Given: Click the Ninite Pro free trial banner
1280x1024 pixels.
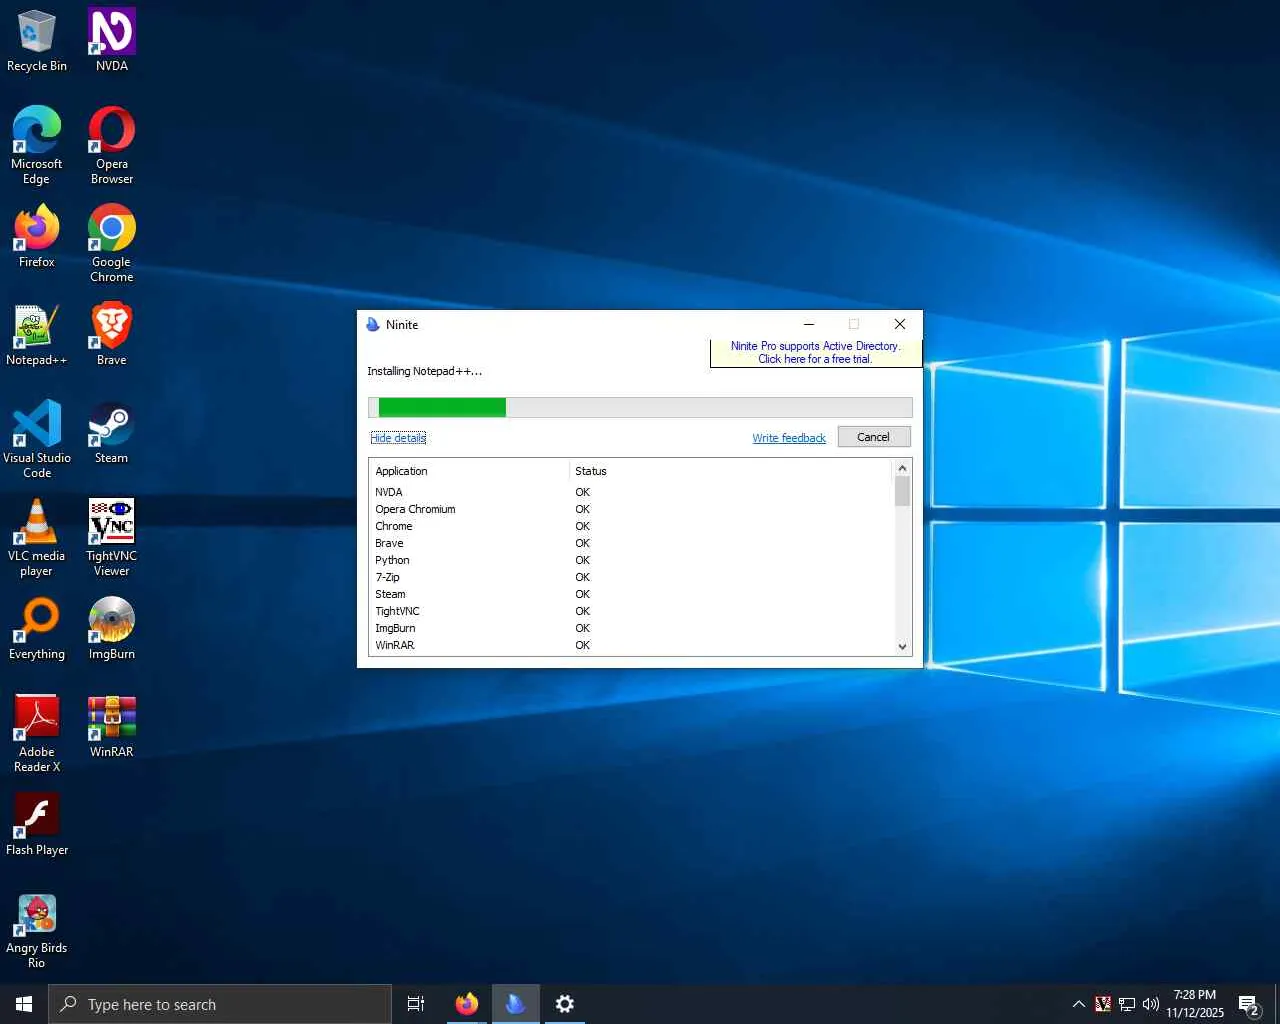Looking at the screenshot, I should pos(815,353).
